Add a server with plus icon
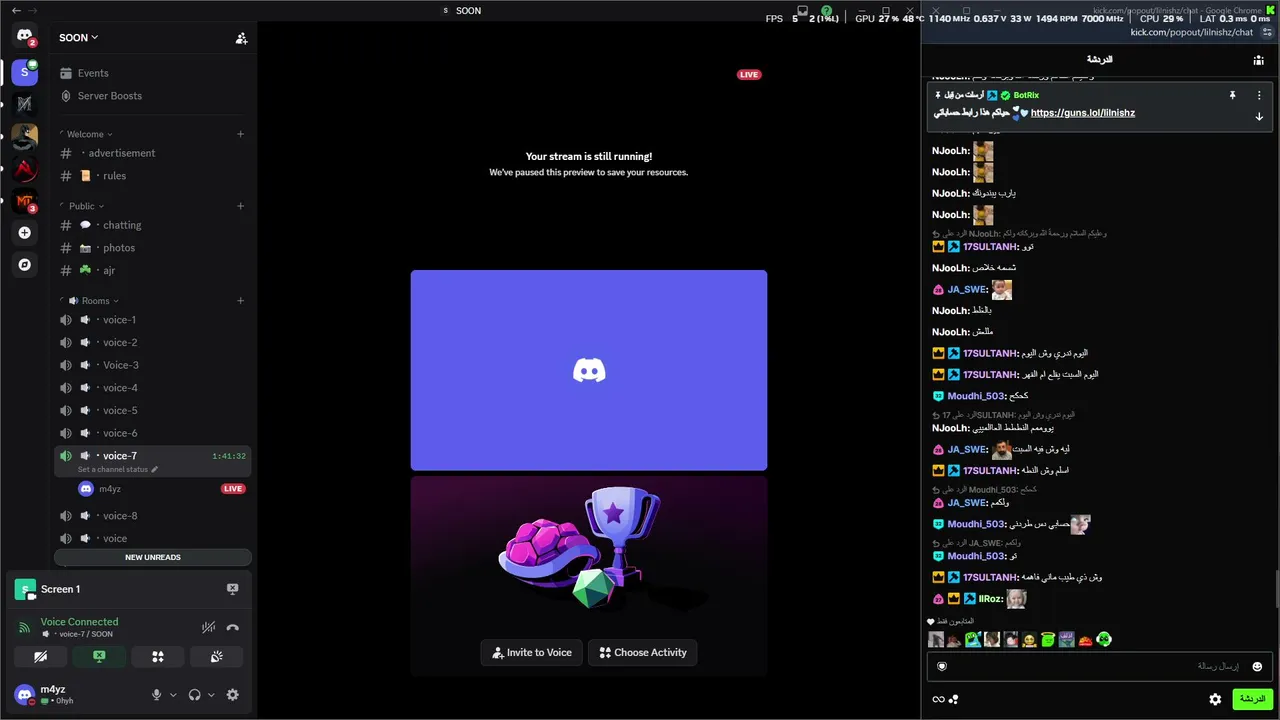 coord(25,233)
